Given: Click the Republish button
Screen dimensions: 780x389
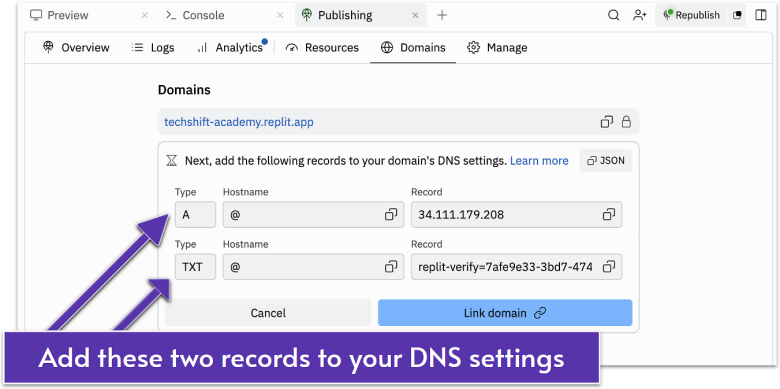Looking at the screenshot, I should pos(691,15).
